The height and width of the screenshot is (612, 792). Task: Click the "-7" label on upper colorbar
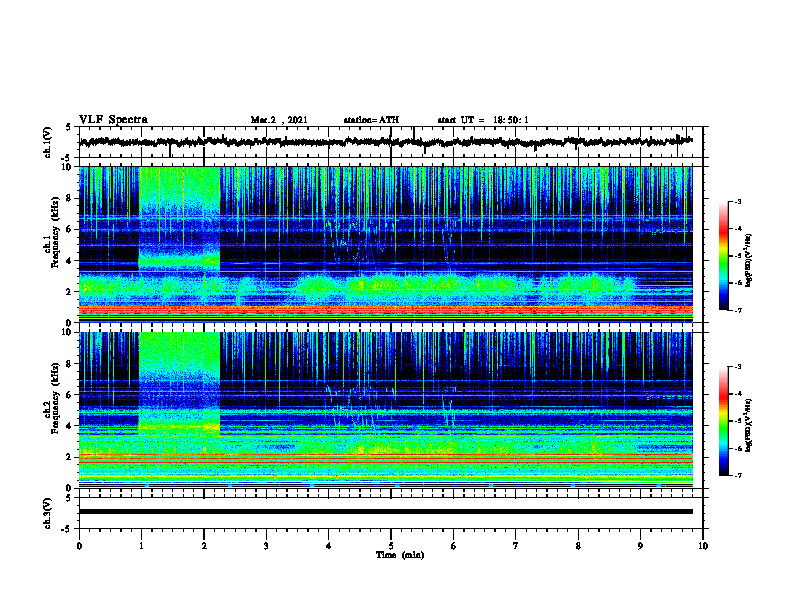coord(738,310)
